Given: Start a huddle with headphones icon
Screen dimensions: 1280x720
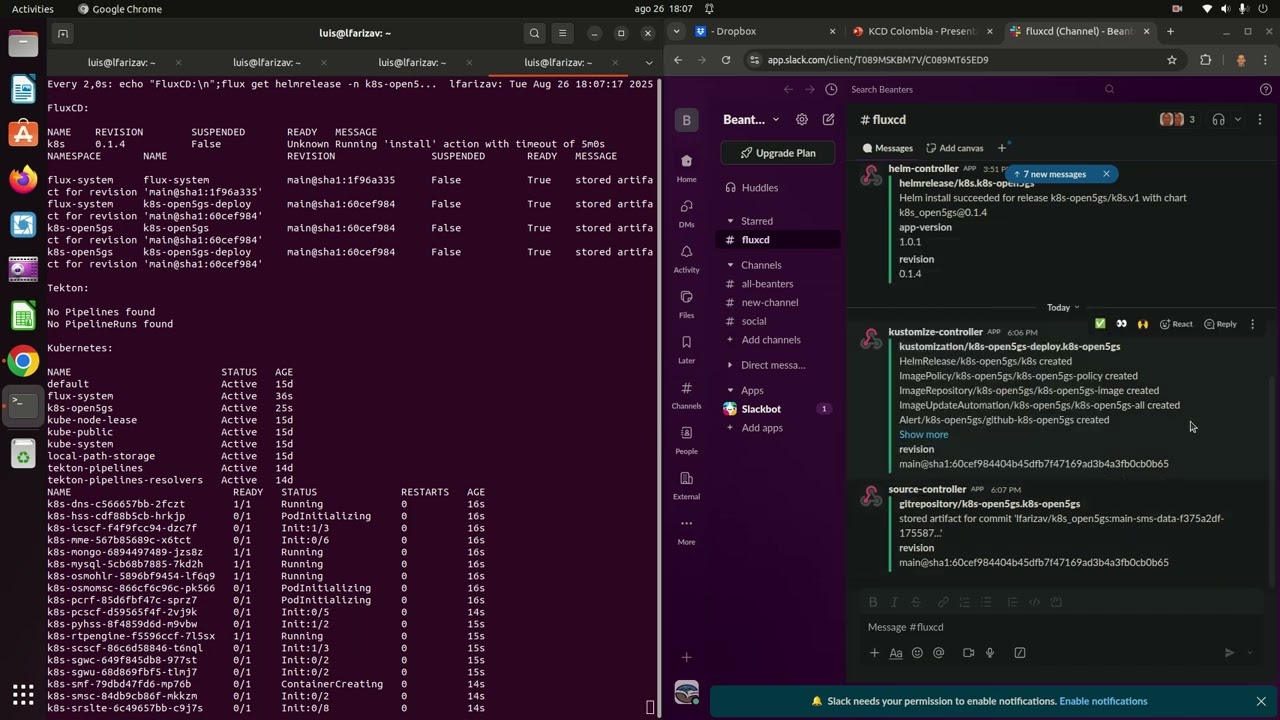Looking at the screenshot, I should point(1218,120).
